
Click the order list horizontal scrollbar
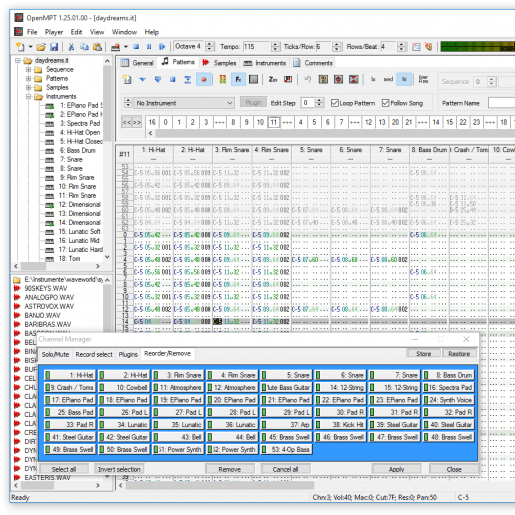tap(332, 133)
